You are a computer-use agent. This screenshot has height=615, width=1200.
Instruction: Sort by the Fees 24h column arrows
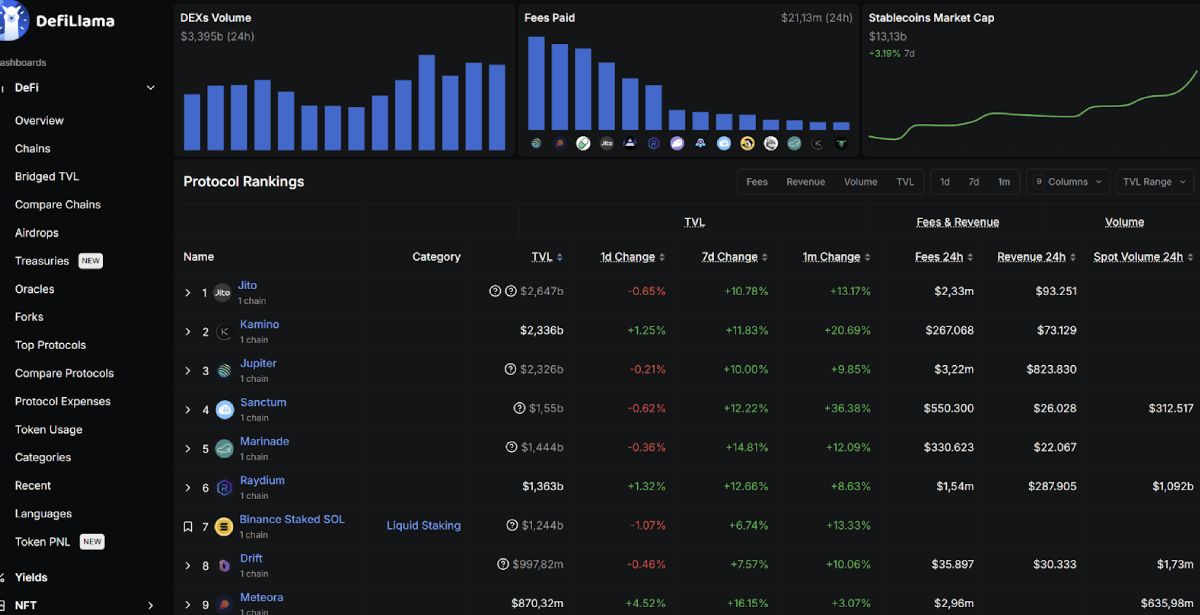tap(970, 257)
